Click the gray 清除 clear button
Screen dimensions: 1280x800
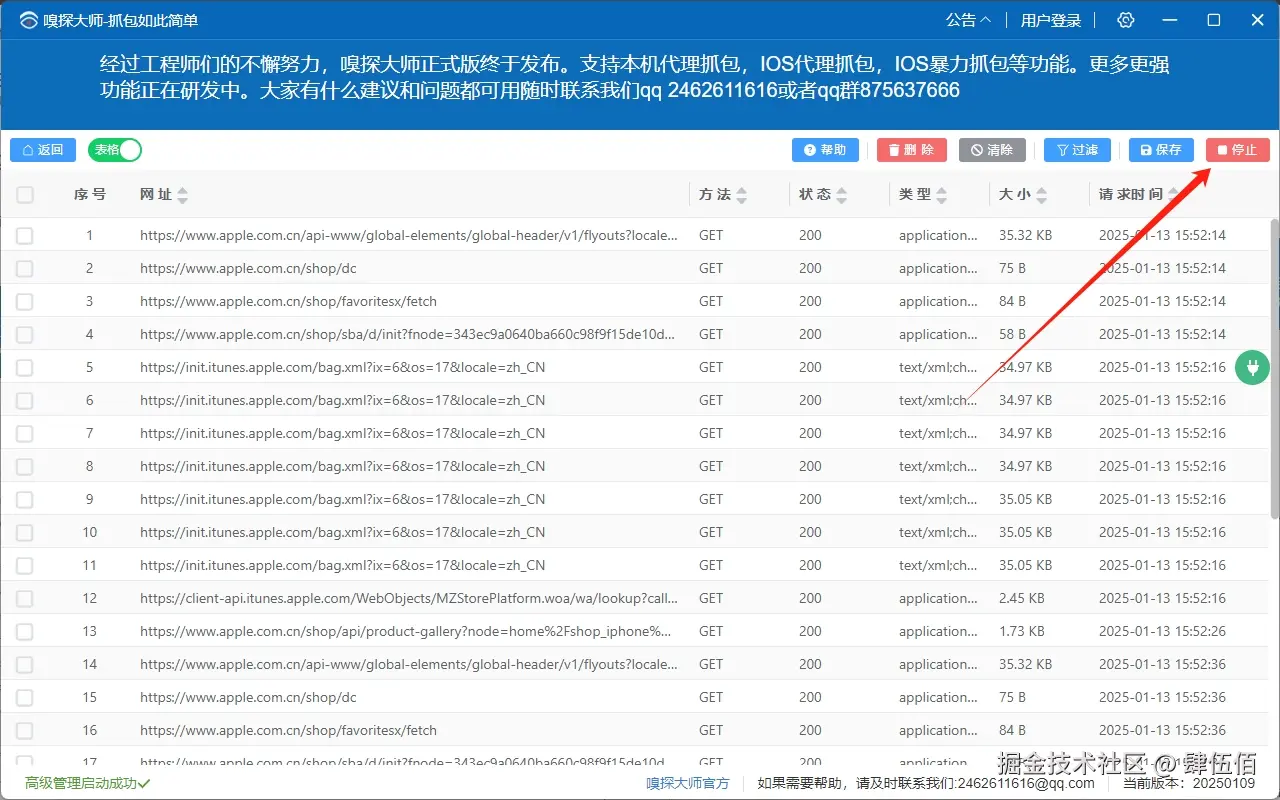[991, 150]
